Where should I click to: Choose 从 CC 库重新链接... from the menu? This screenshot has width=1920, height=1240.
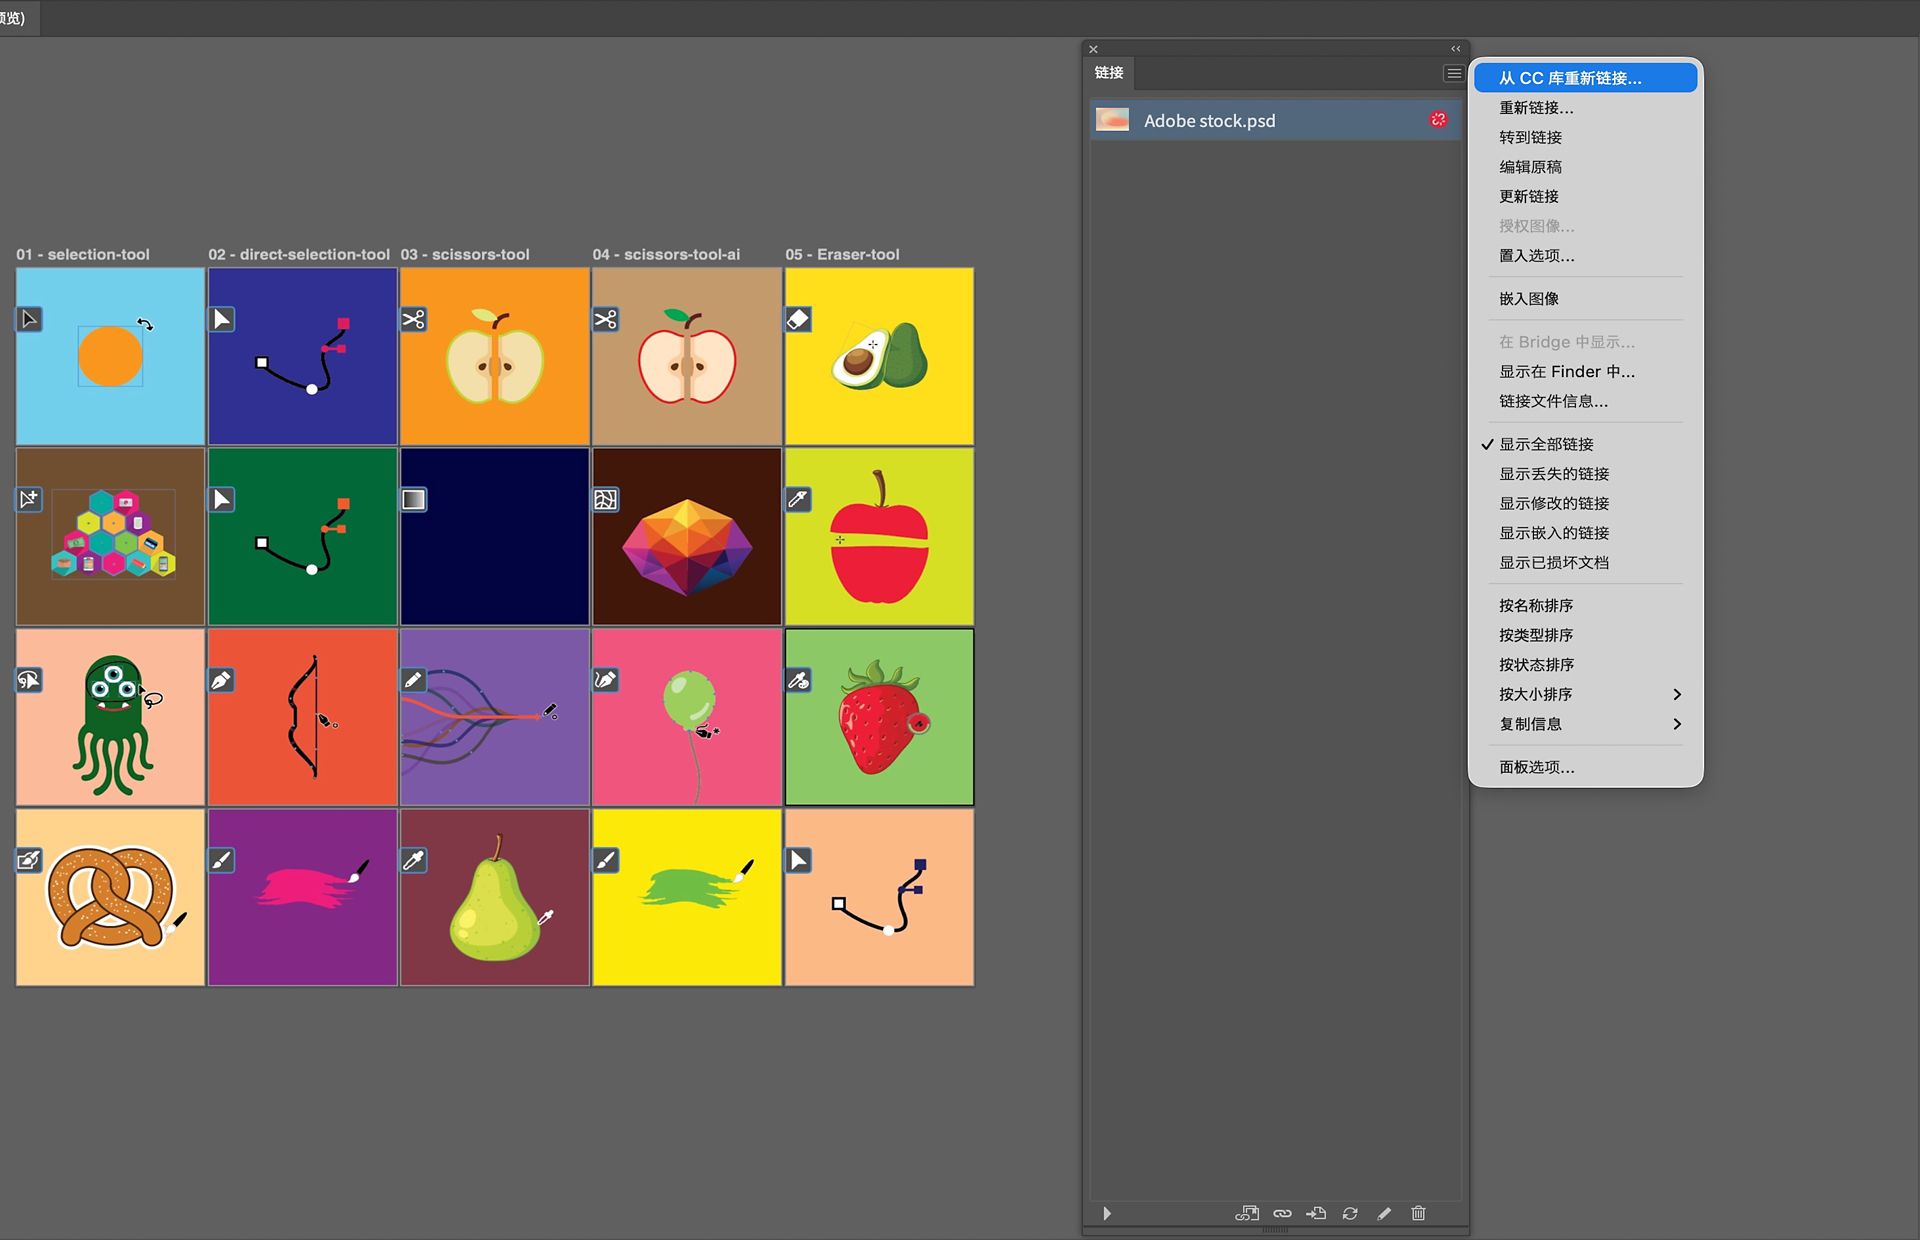click(1585, 78)
